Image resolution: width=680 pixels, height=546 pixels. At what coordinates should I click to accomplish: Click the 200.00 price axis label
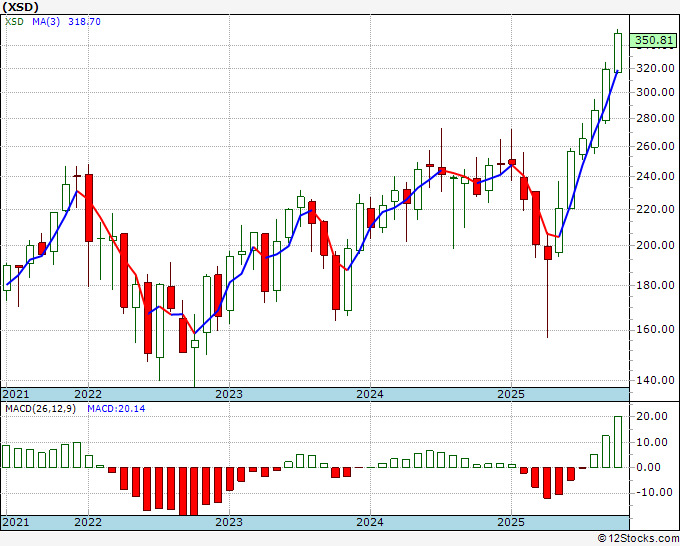coord(655,245)
